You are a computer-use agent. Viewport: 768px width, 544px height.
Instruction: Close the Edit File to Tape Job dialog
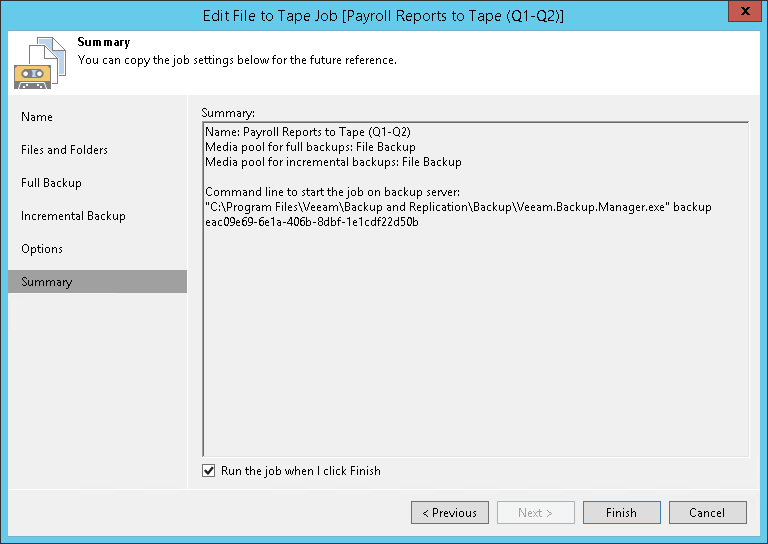[x=740, y=12]
